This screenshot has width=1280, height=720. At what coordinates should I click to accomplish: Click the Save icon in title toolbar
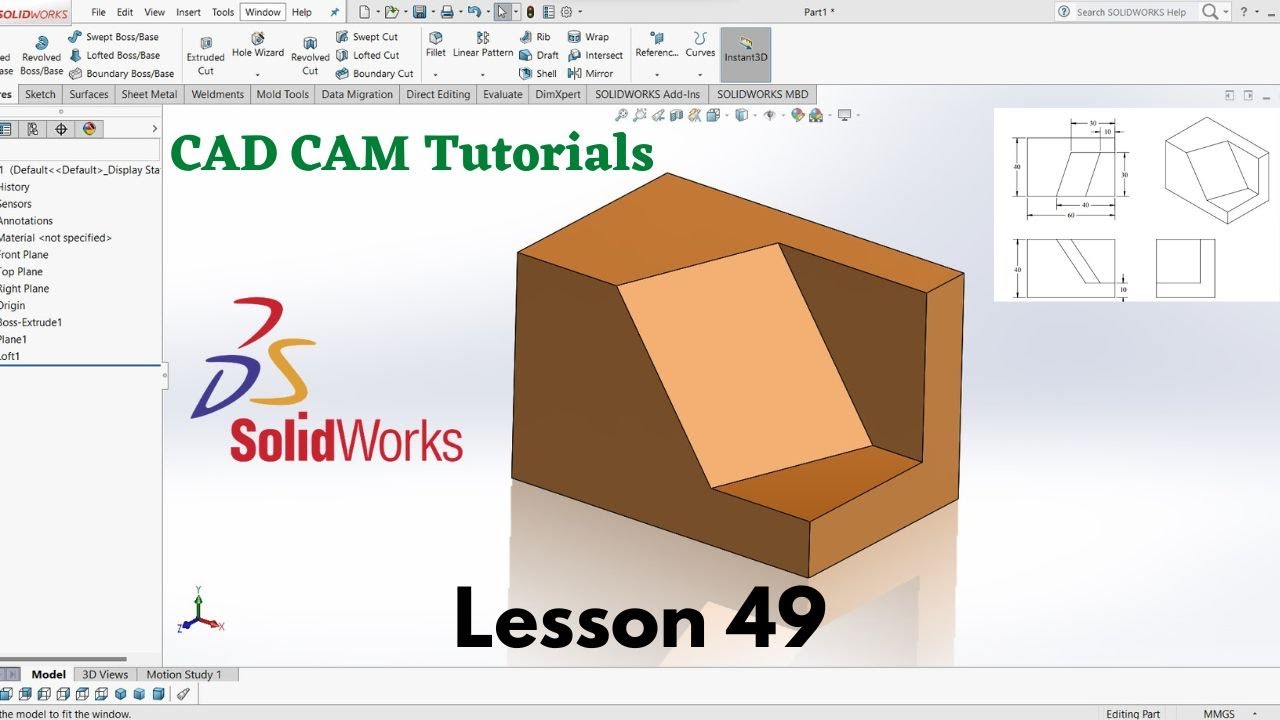coord(420,12)
